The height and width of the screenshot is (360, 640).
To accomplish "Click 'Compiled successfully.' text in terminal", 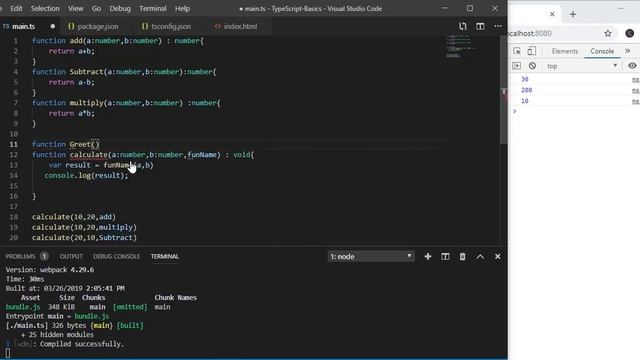I will pyautogui.click(x=82, y=344).
